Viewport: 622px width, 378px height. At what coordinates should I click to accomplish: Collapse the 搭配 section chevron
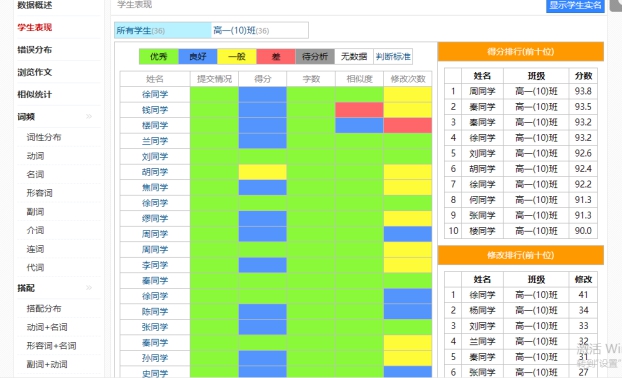[89, 288]
